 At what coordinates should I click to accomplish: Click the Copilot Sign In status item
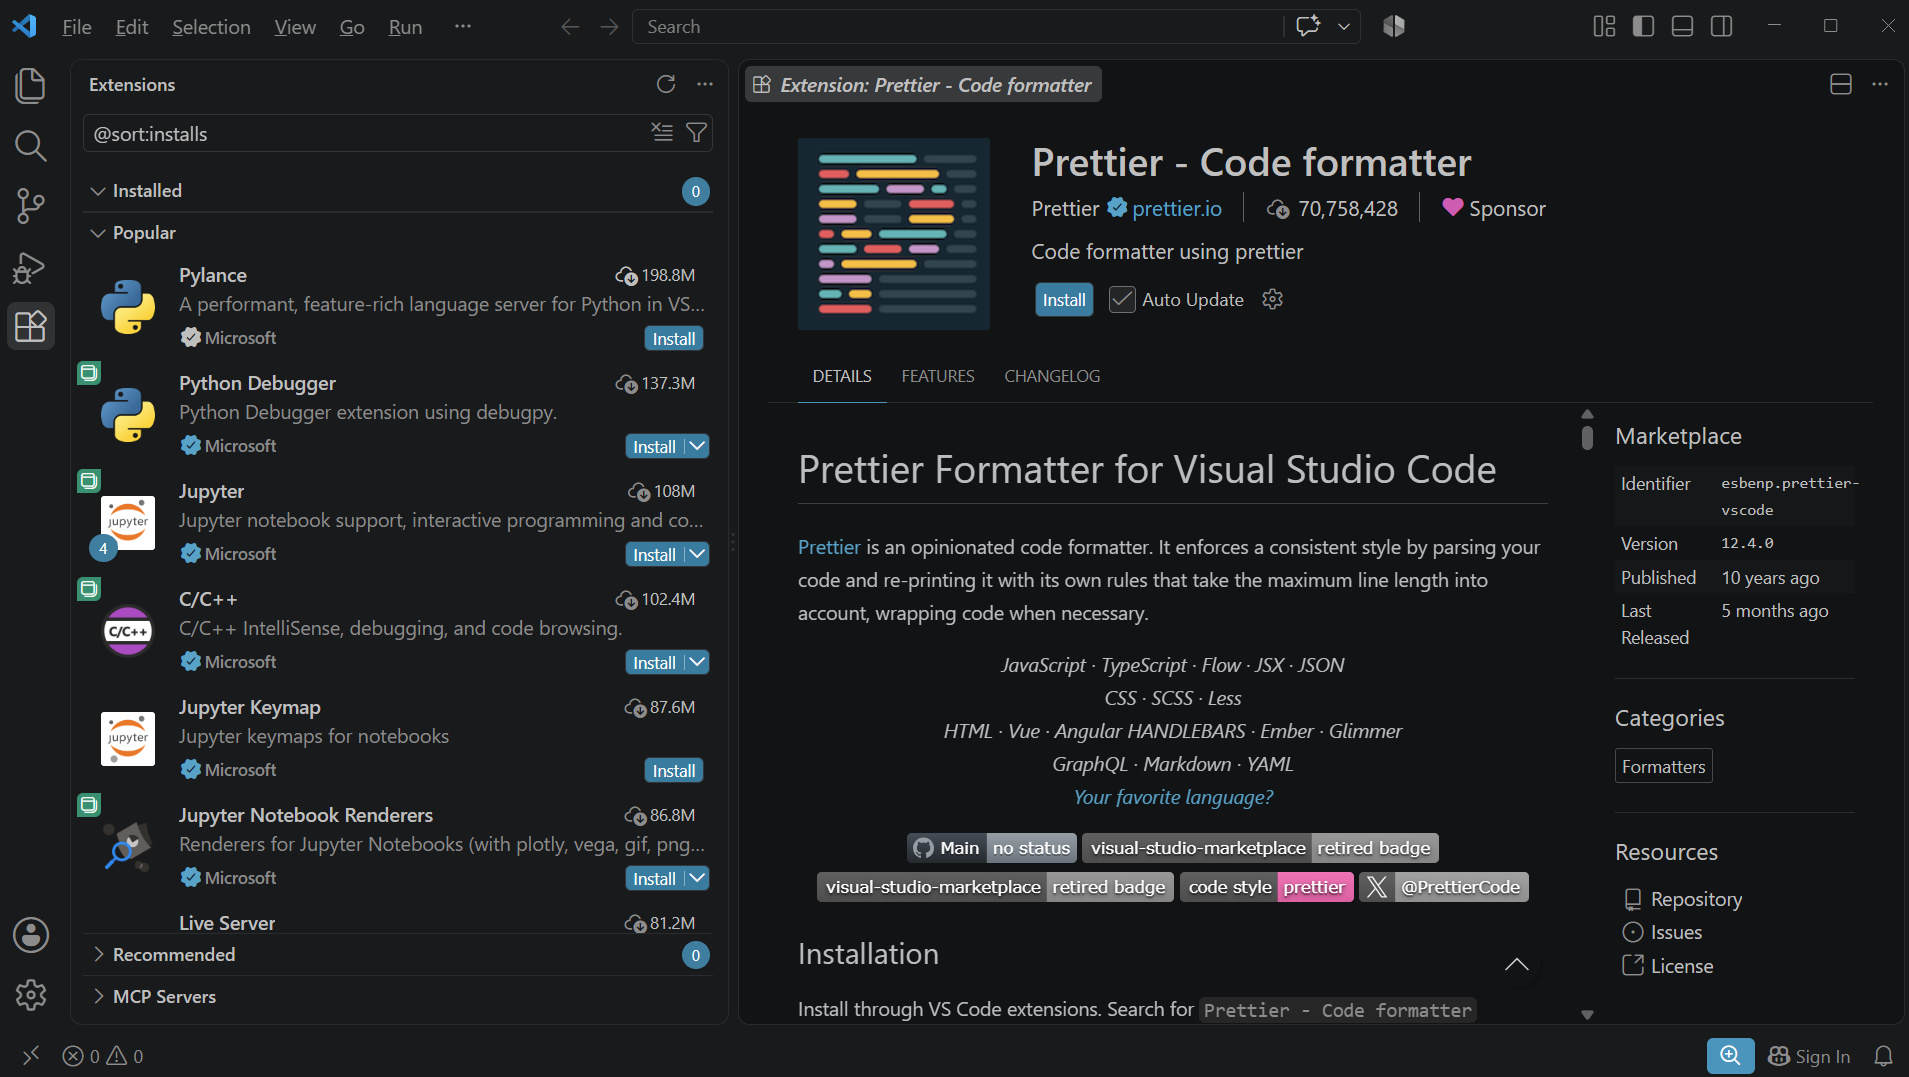1809,1056
